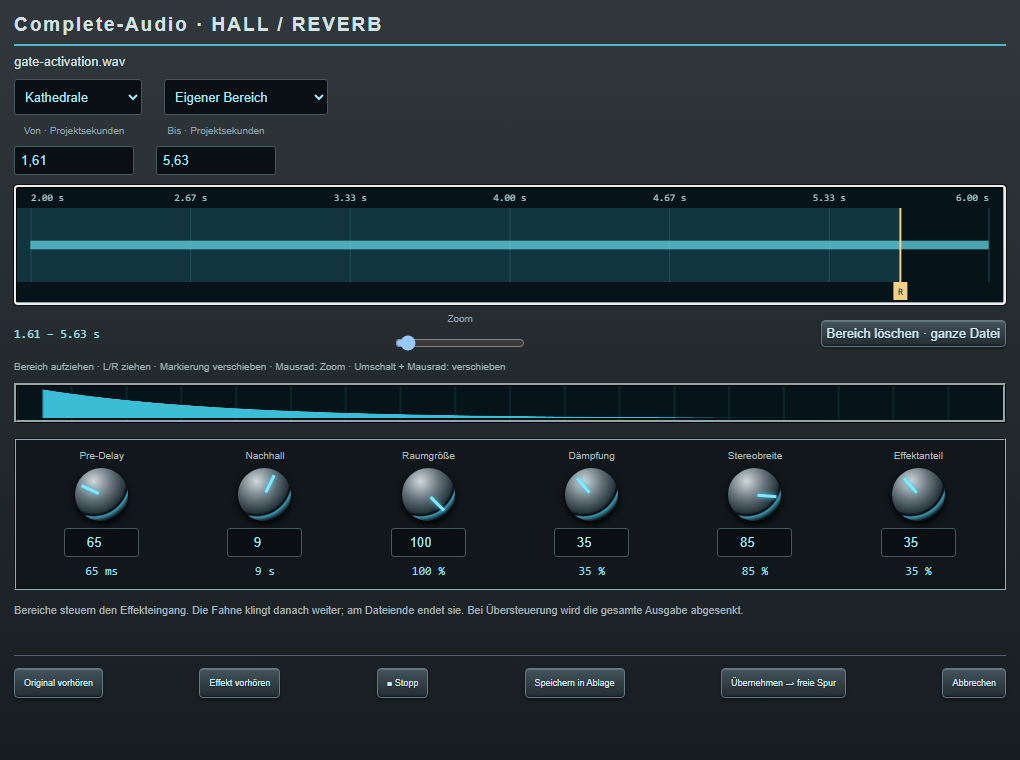The height and width of the screenshot is (760, 1020).
Task: Click the Dämpfung value field
Action: [x=591, y=542]
